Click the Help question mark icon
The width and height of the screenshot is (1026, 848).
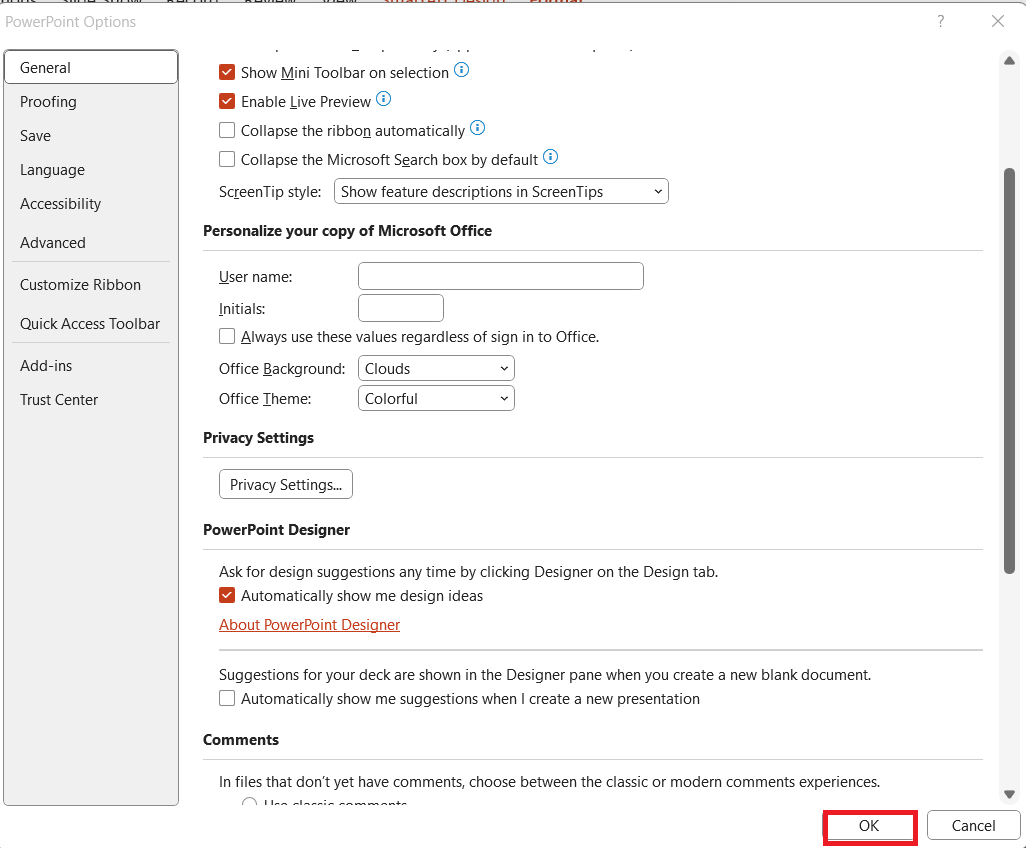click(x=940, y=22)
